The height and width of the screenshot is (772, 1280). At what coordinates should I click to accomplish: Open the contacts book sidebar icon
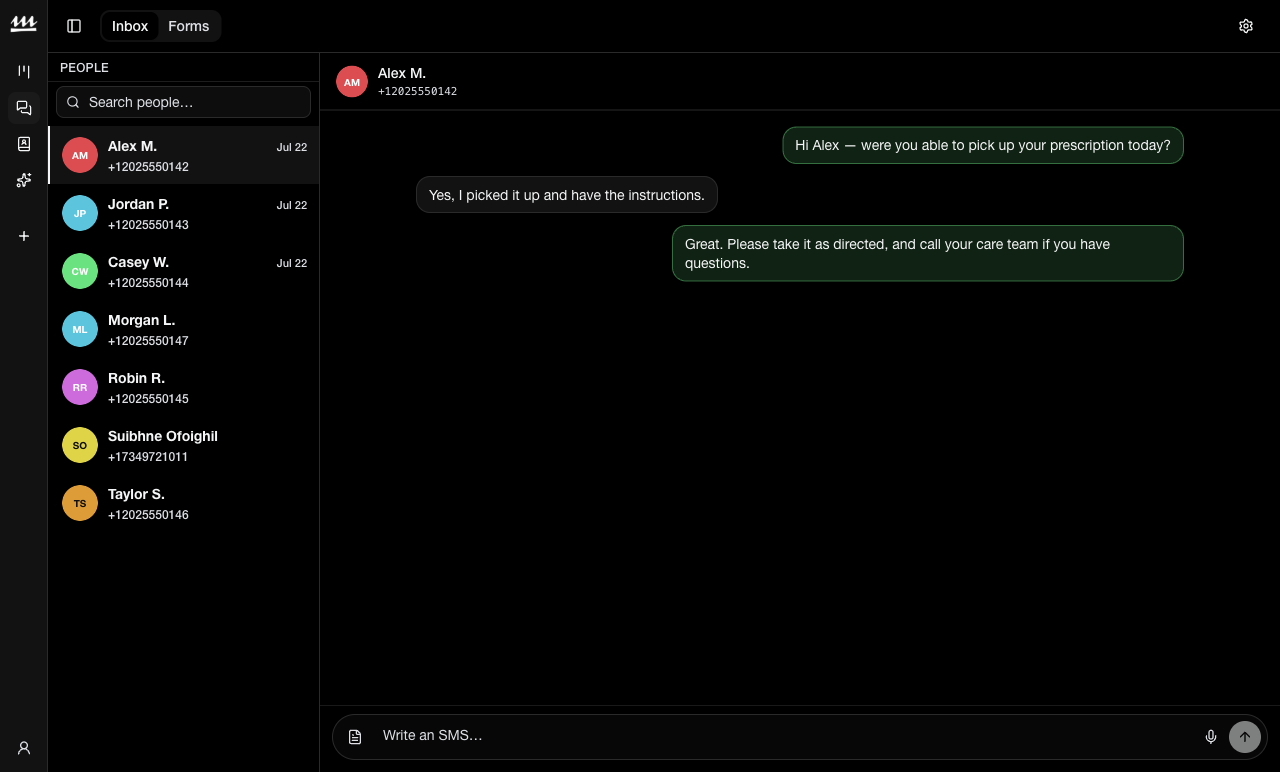point(24,144)
